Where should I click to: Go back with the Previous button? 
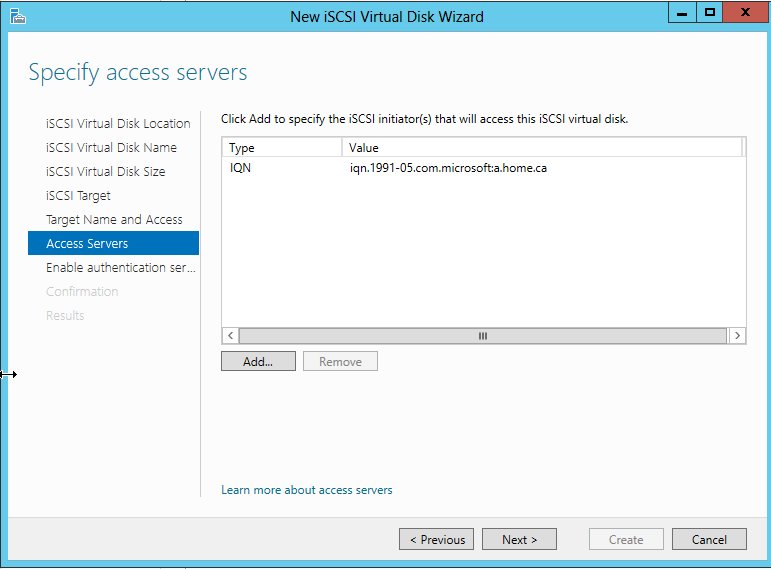[437, 539]
